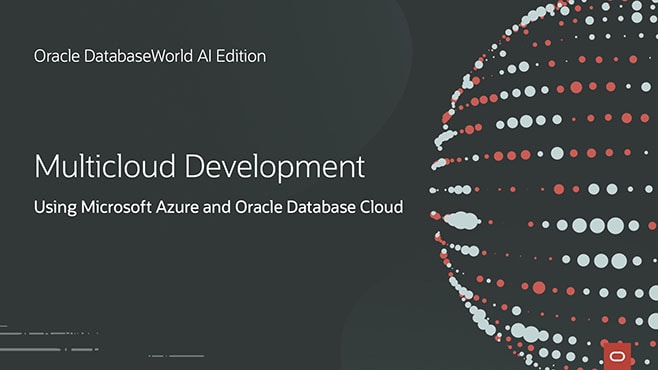The width and height of the screenshot is (658, 370).
Task: Click the 'Oracle DatabaseWorld AI Edition' heading
Action: pyautogui.click(x=150, y=56)
